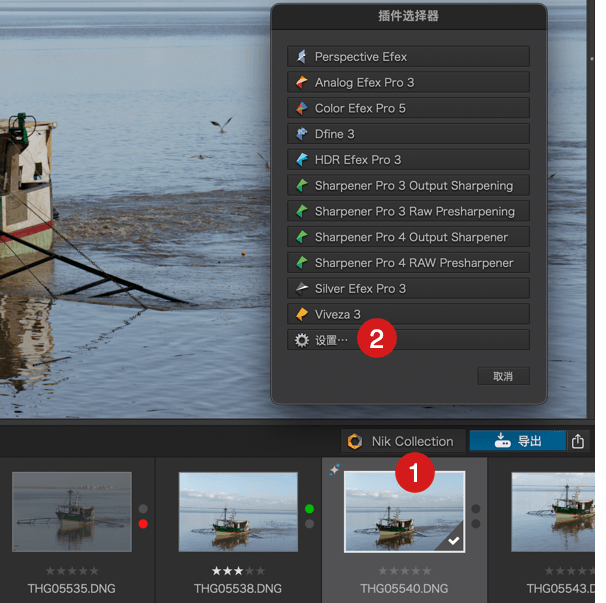Select thumbnail THG05538.DNG
Viewport: 606px width, 603px height.
(x=238, y=512)
